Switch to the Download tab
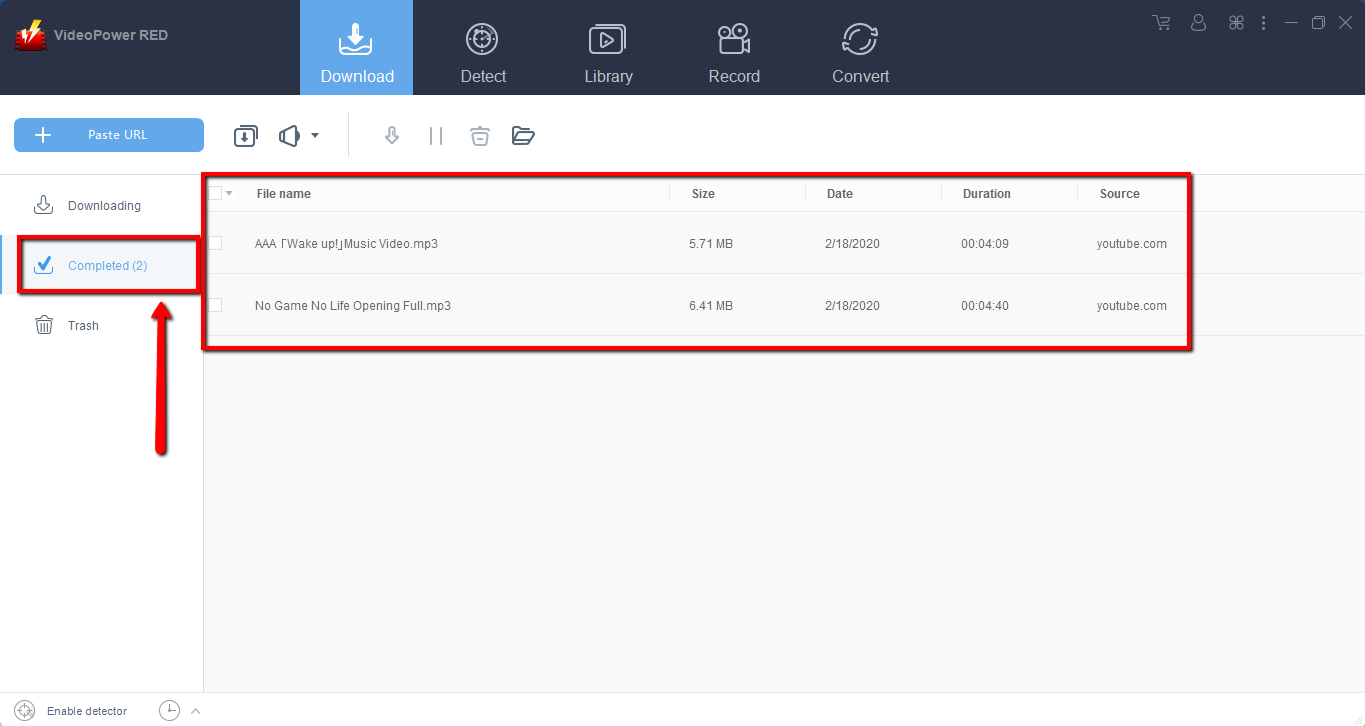The image size is (1365, 726). tap(357, 48)
